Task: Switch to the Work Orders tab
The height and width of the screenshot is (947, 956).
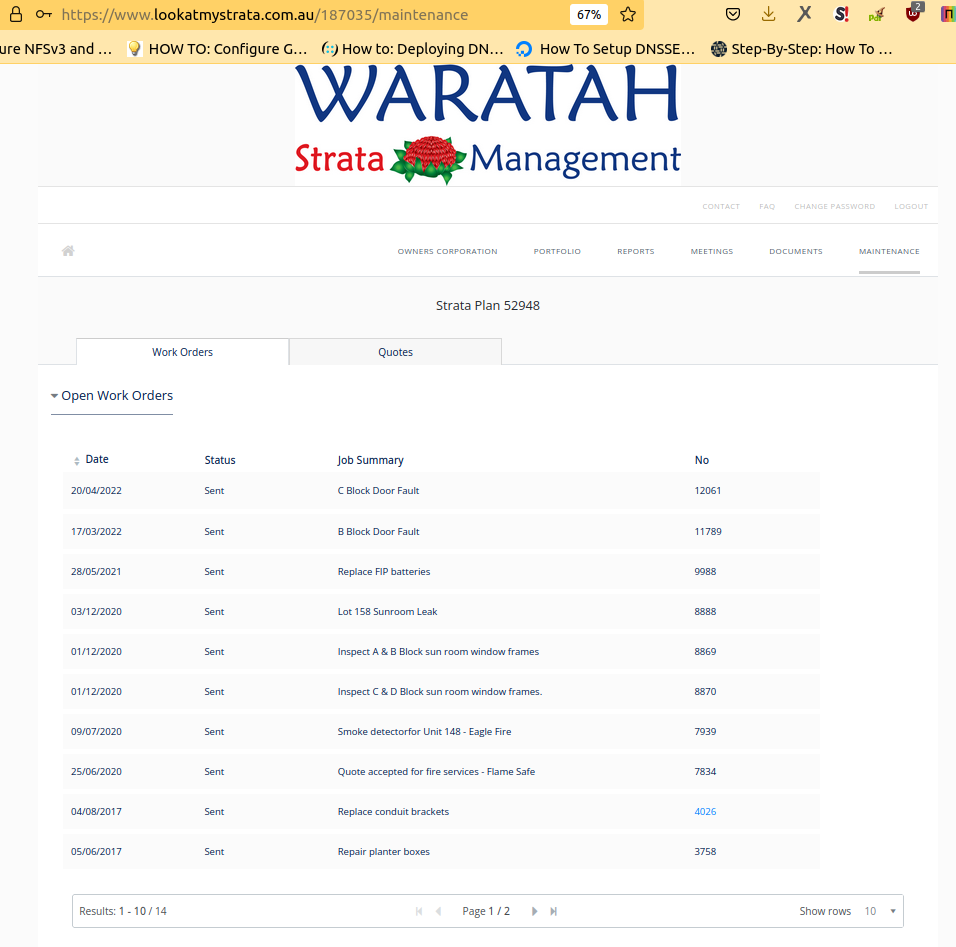Action: pyautogui.click(x=182, y=352)
